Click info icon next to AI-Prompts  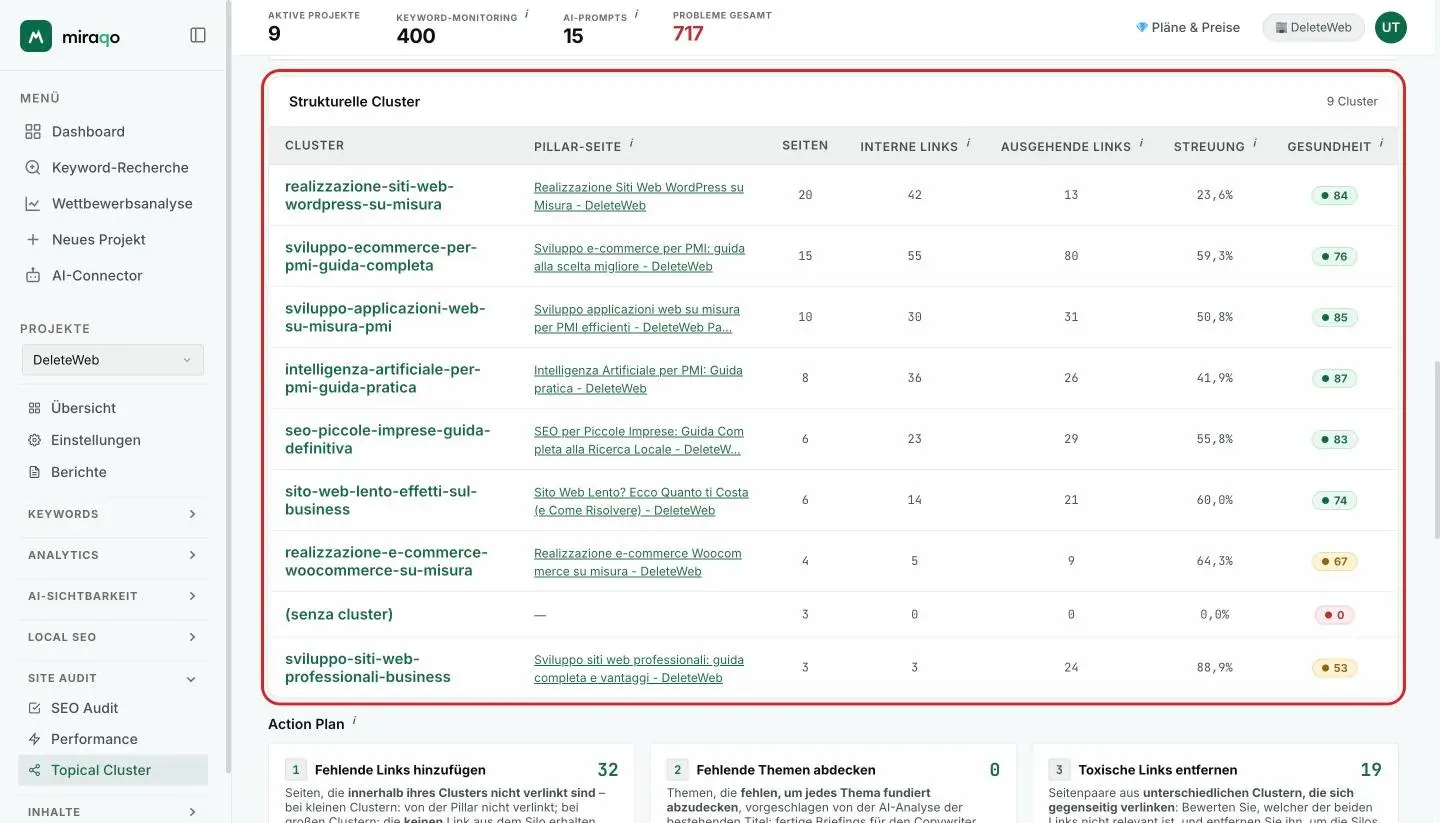point(637,14)
